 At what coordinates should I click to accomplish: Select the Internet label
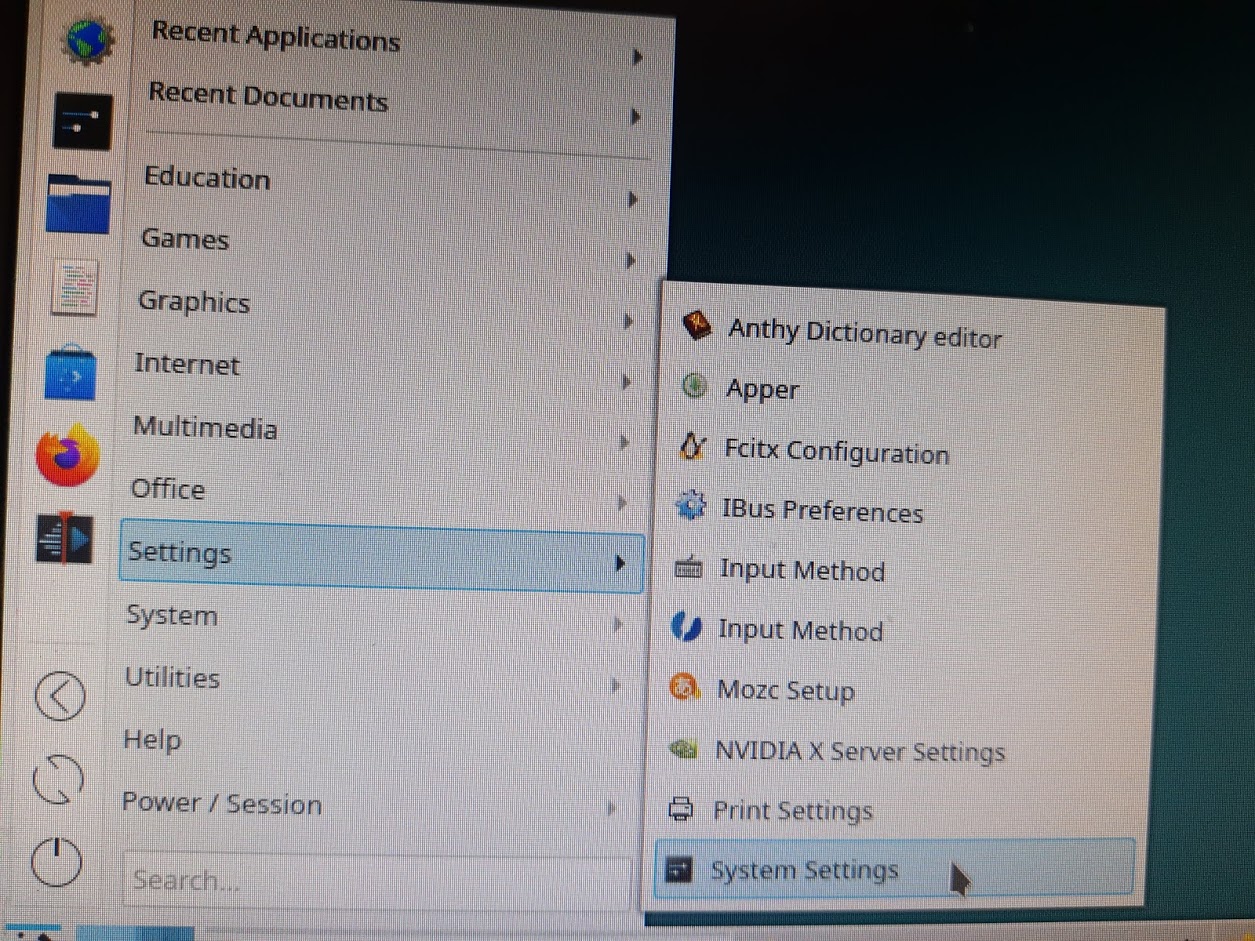coord(187,364)
